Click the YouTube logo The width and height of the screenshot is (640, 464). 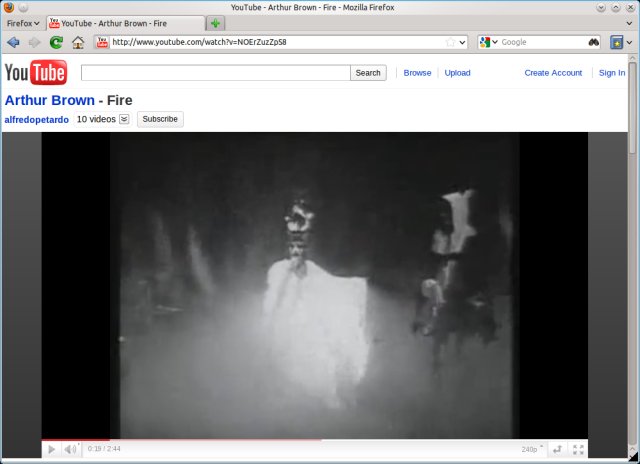(x=36, y=73)
